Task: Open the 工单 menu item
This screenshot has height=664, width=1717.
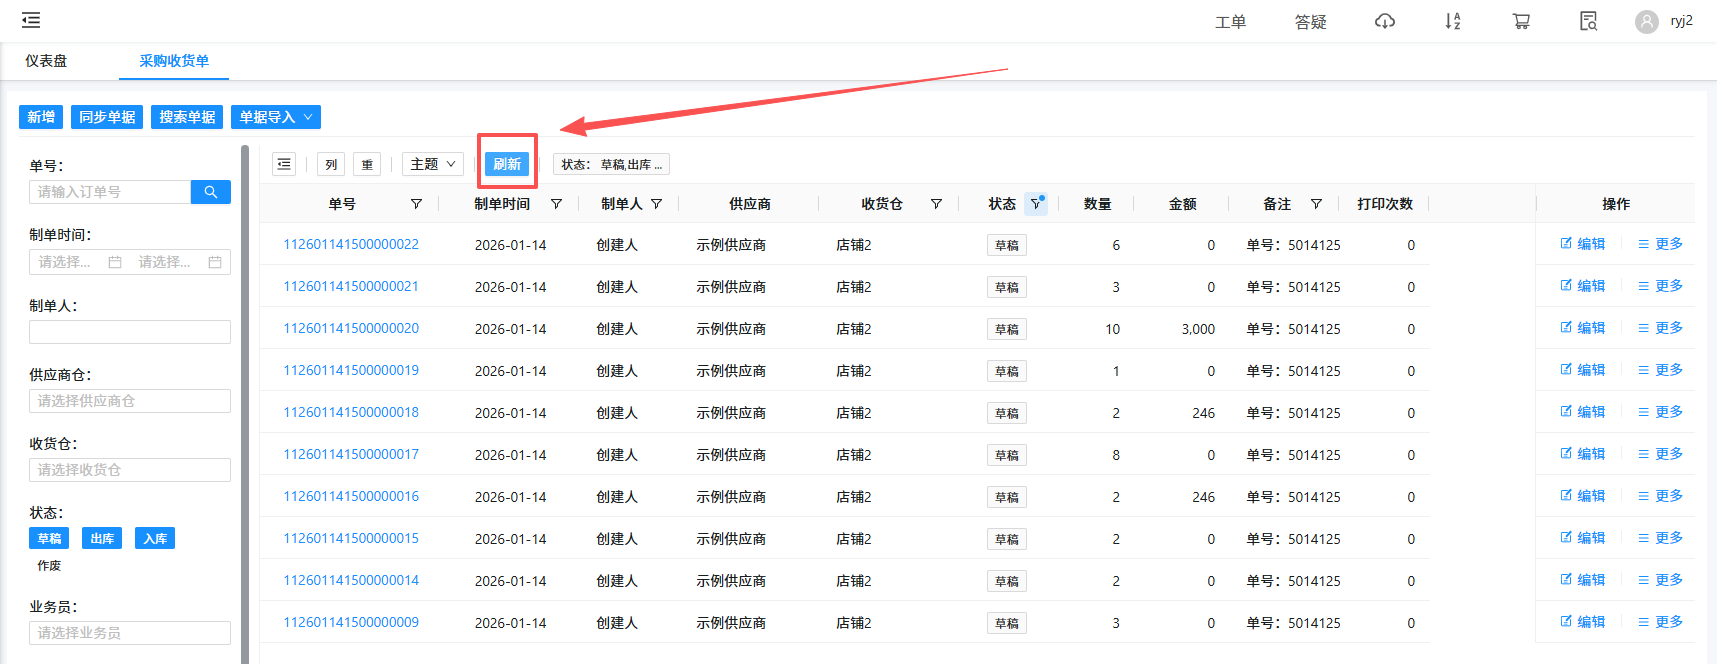Action: (1230, 22)
